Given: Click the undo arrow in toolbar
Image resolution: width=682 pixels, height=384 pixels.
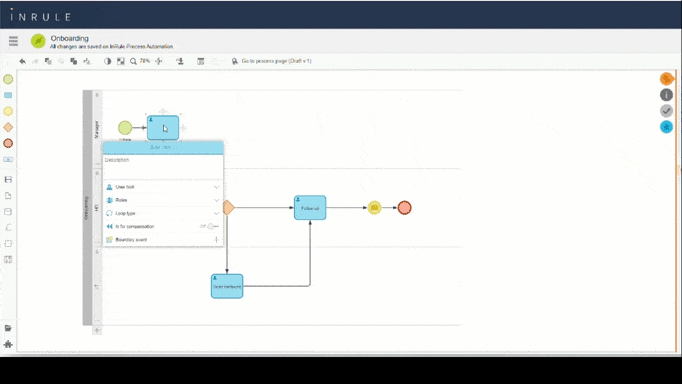Looking at the screenshot, I should pyautogui.click(x=23, y=61).
